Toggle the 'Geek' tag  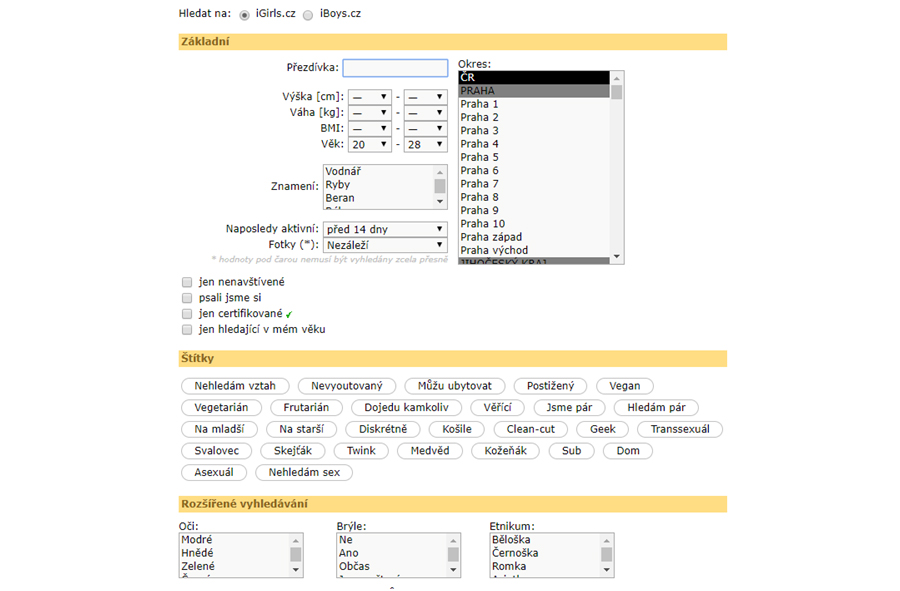(603, 429)
